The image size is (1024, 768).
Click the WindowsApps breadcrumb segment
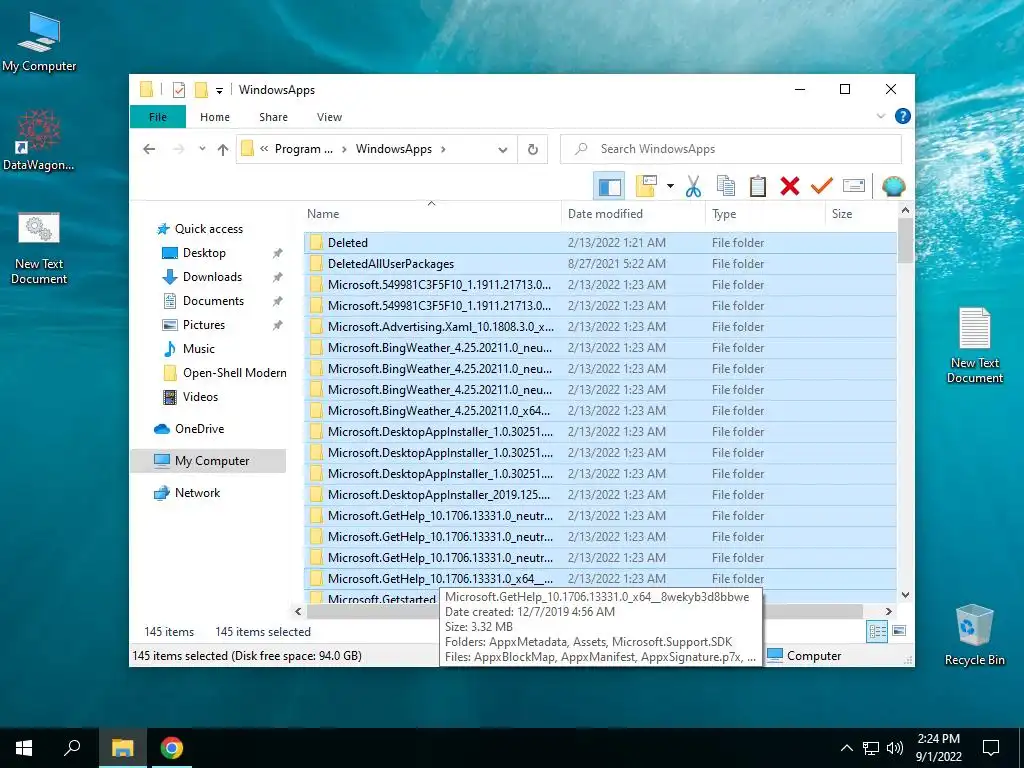[x=394, y=149]
